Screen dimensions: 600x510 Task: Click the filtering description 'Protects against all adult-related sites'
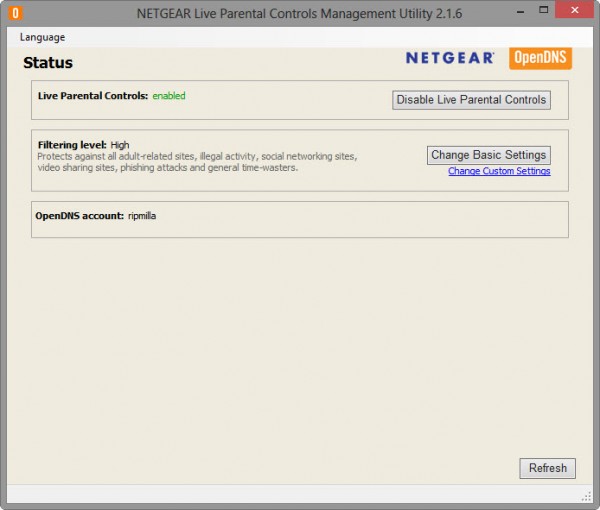point(116,156)
